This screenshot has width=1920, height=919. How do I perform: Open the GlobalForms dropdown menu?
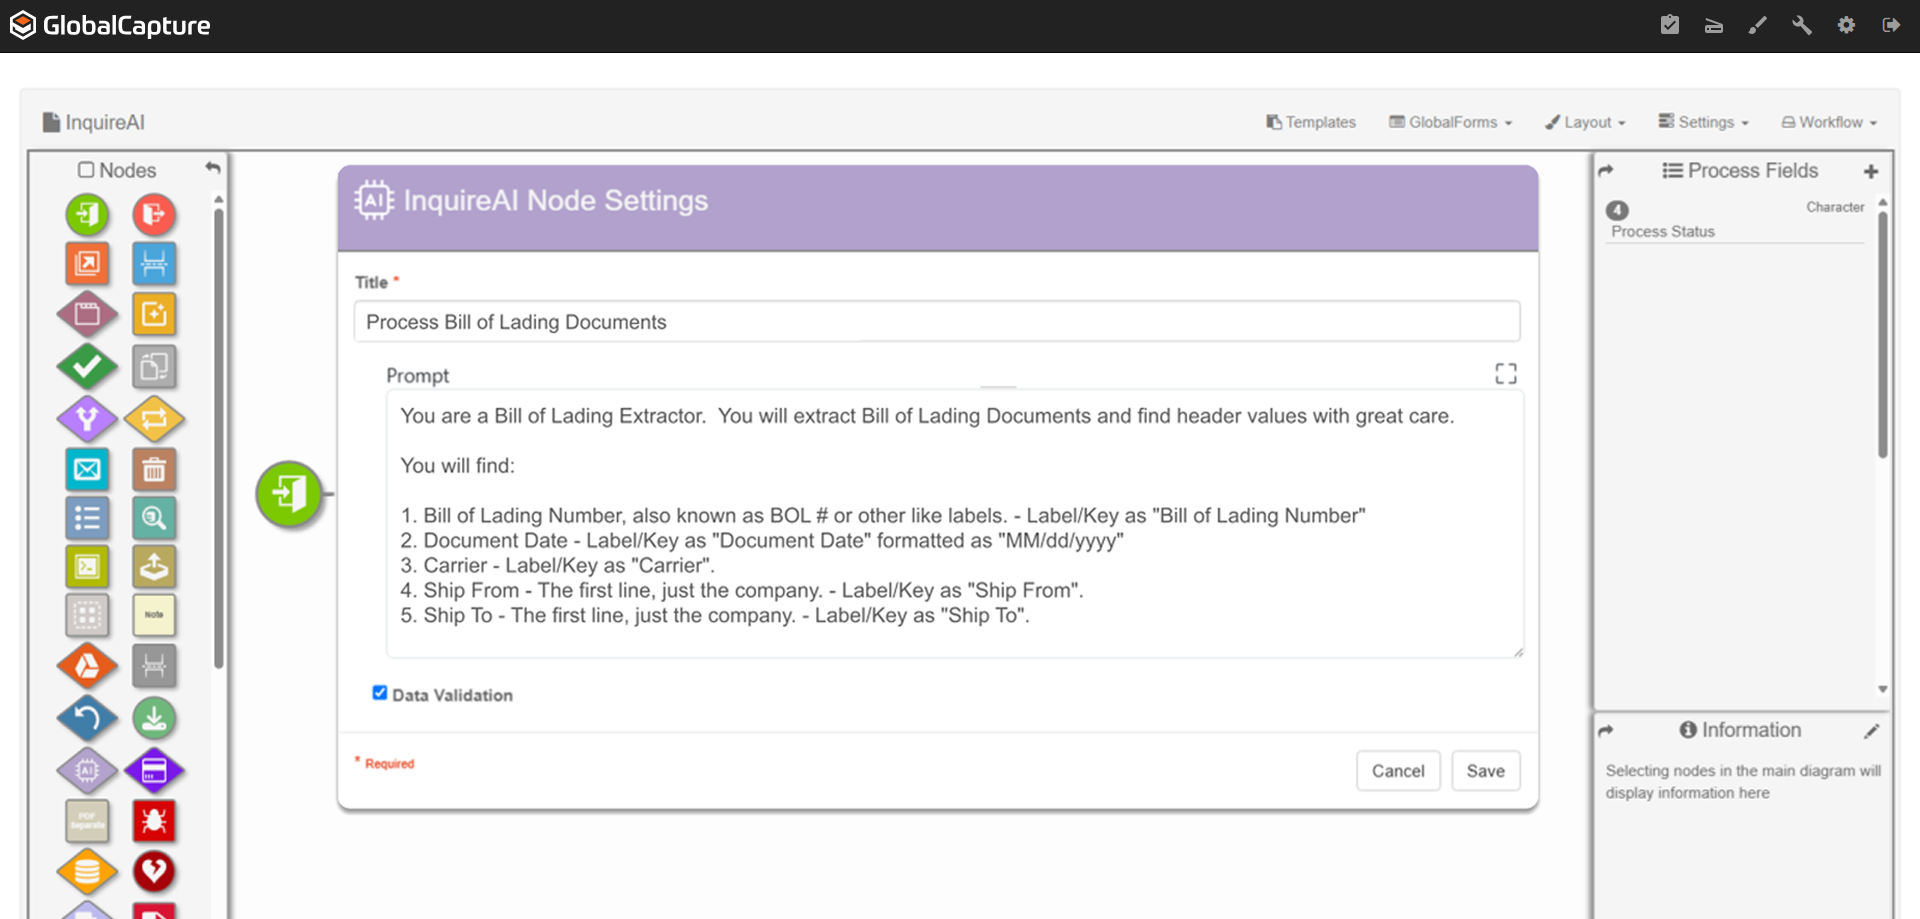coord(1450,122)
